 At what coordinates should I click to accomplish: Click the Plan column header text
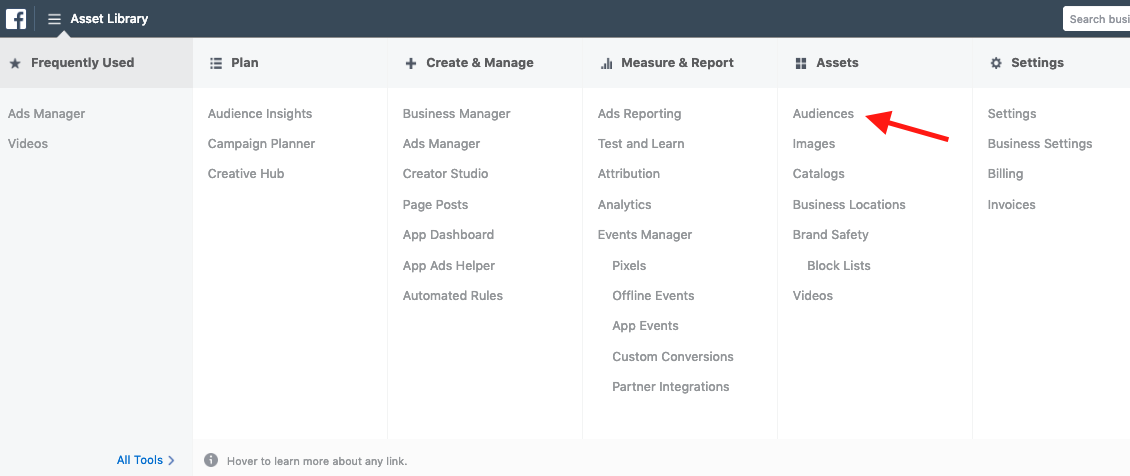click(244, 63)
